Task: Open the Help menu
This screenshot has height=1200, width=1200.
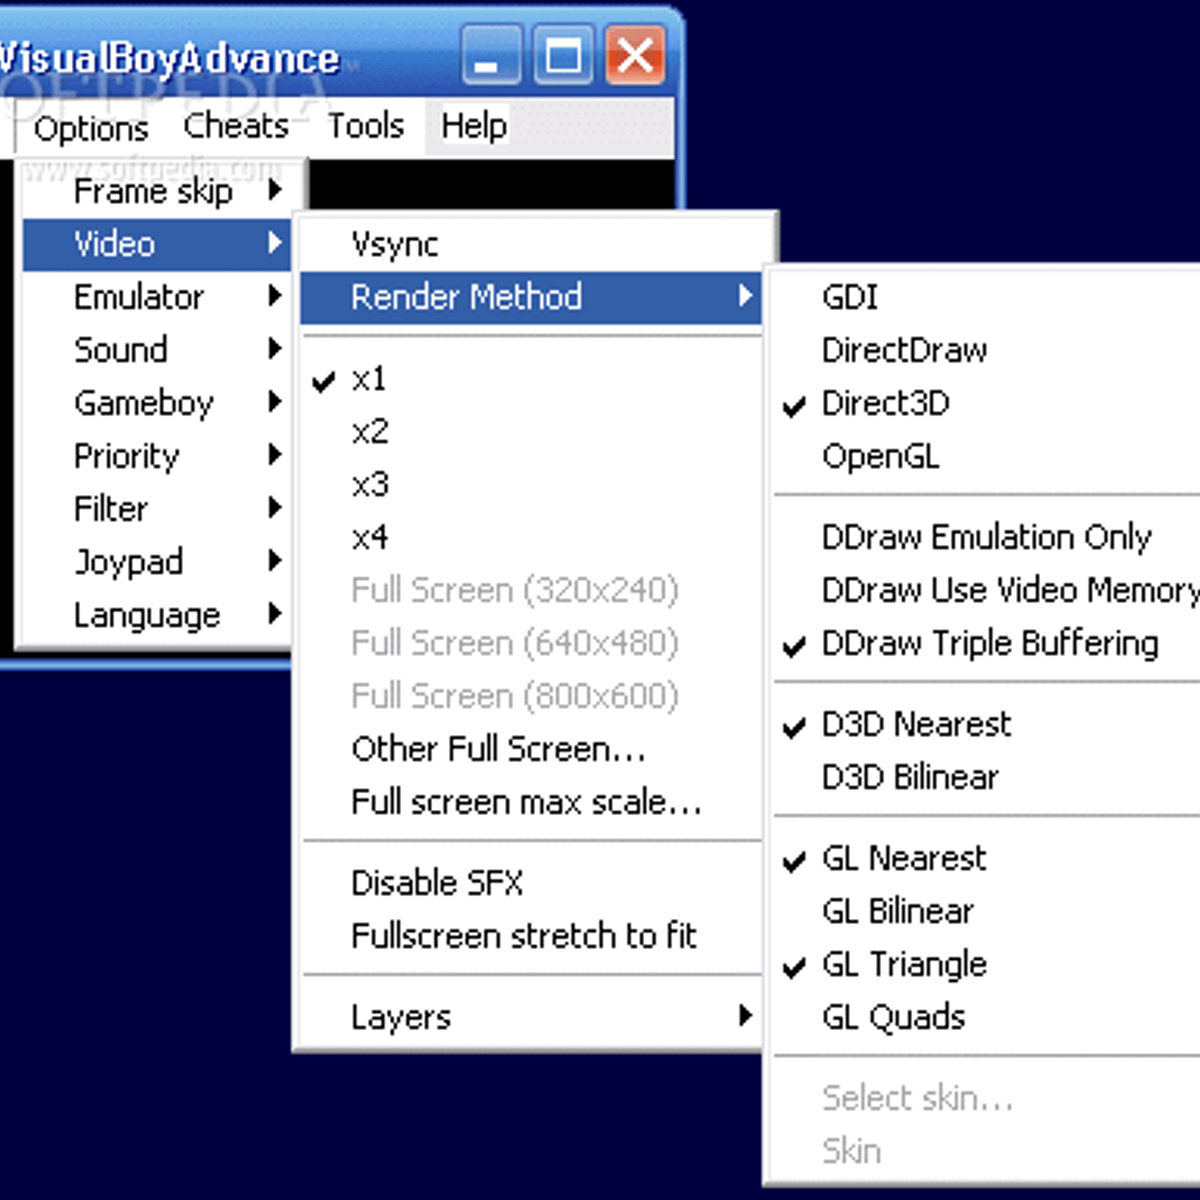Action: pos(474,126)
